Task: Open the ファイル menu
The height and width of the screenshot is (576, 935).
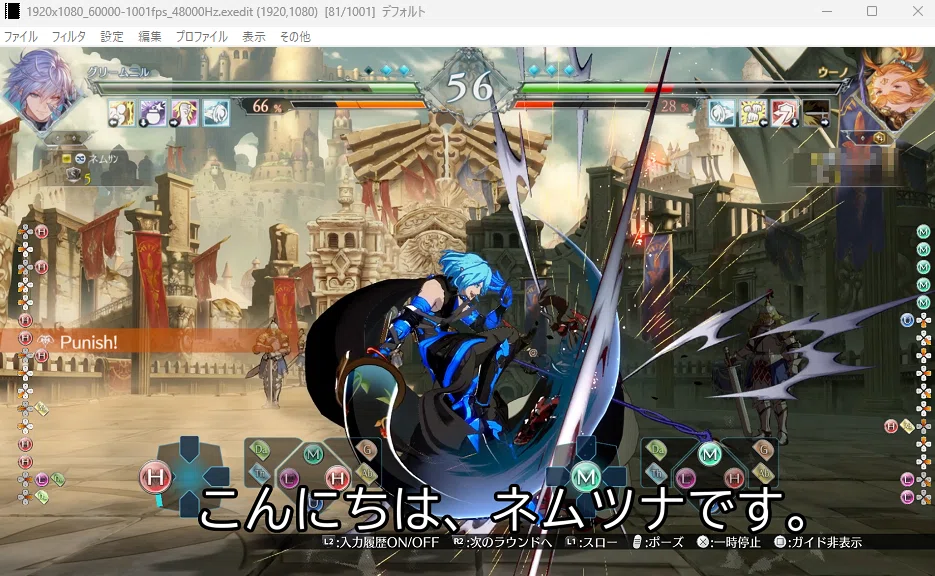Action: [x=21, y=36]
